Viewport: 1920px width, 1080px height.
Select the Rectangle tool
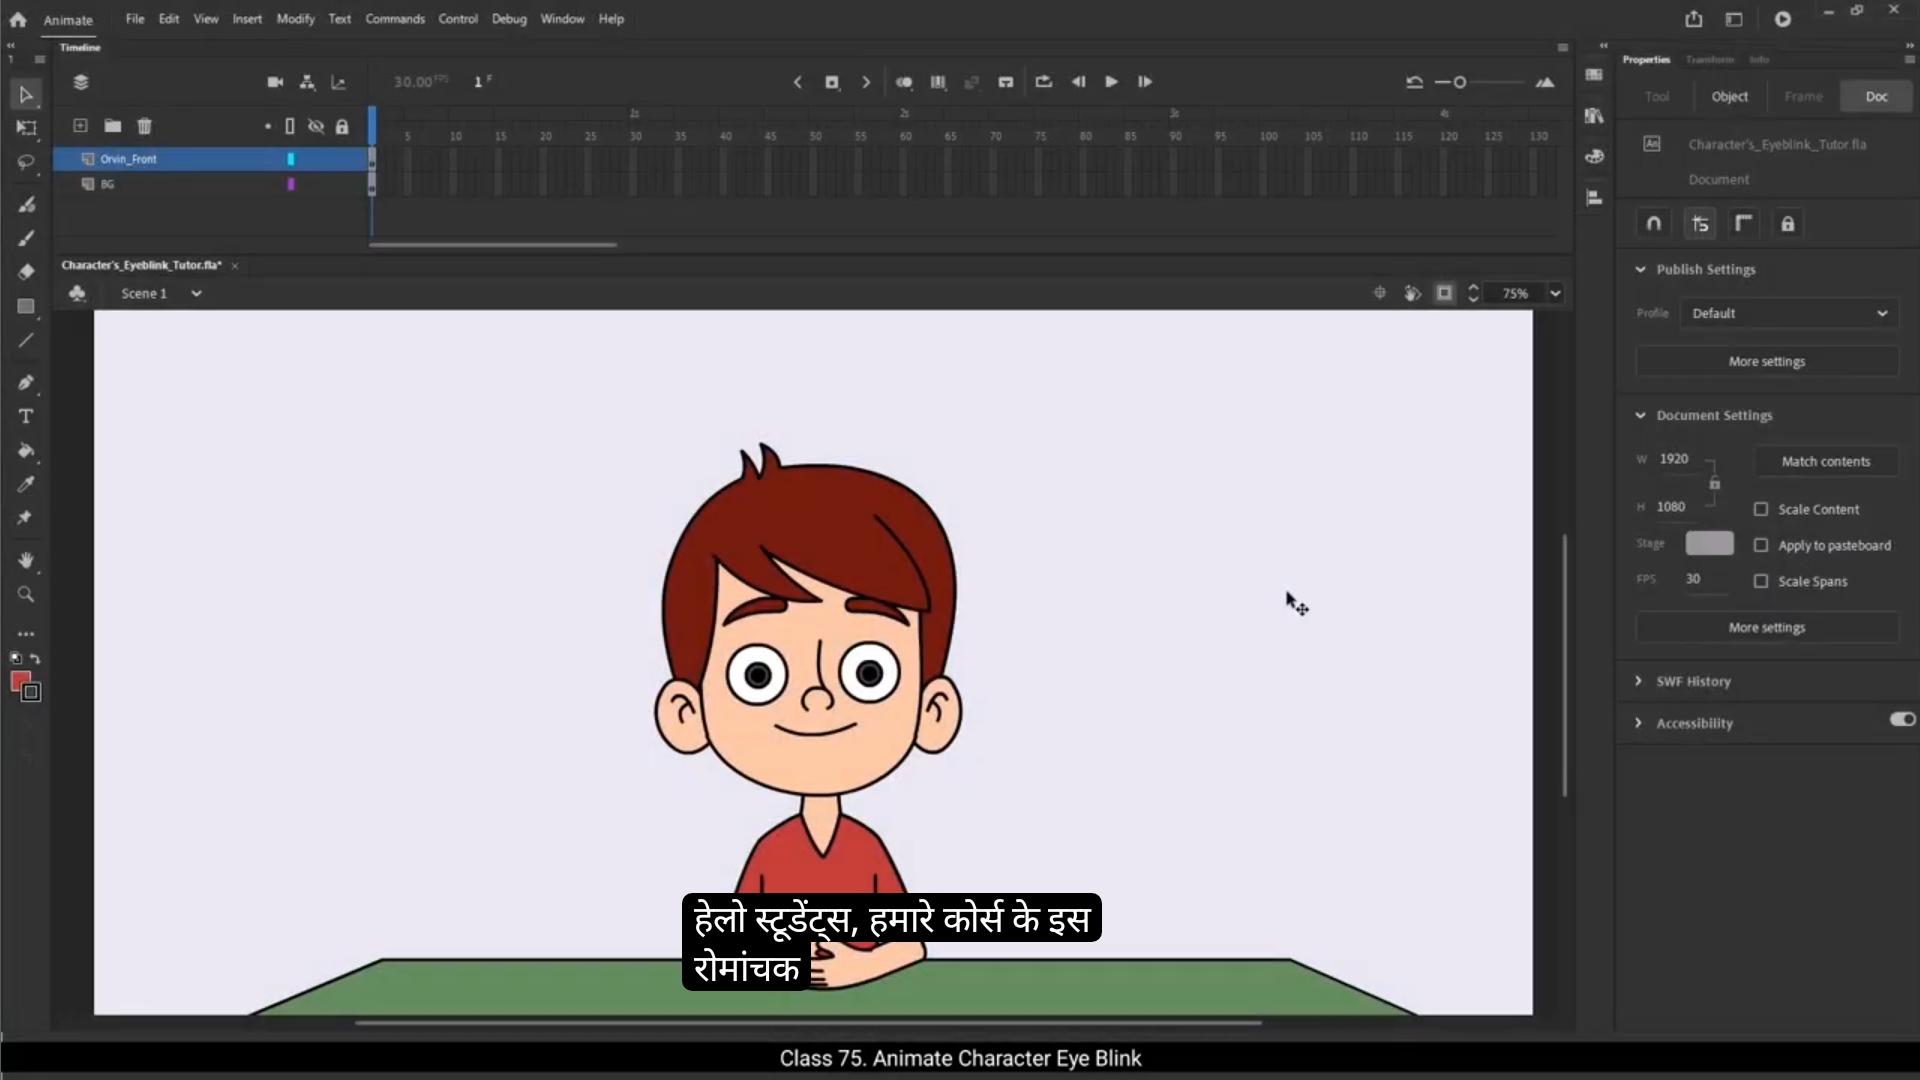click(x=26, y=306)
